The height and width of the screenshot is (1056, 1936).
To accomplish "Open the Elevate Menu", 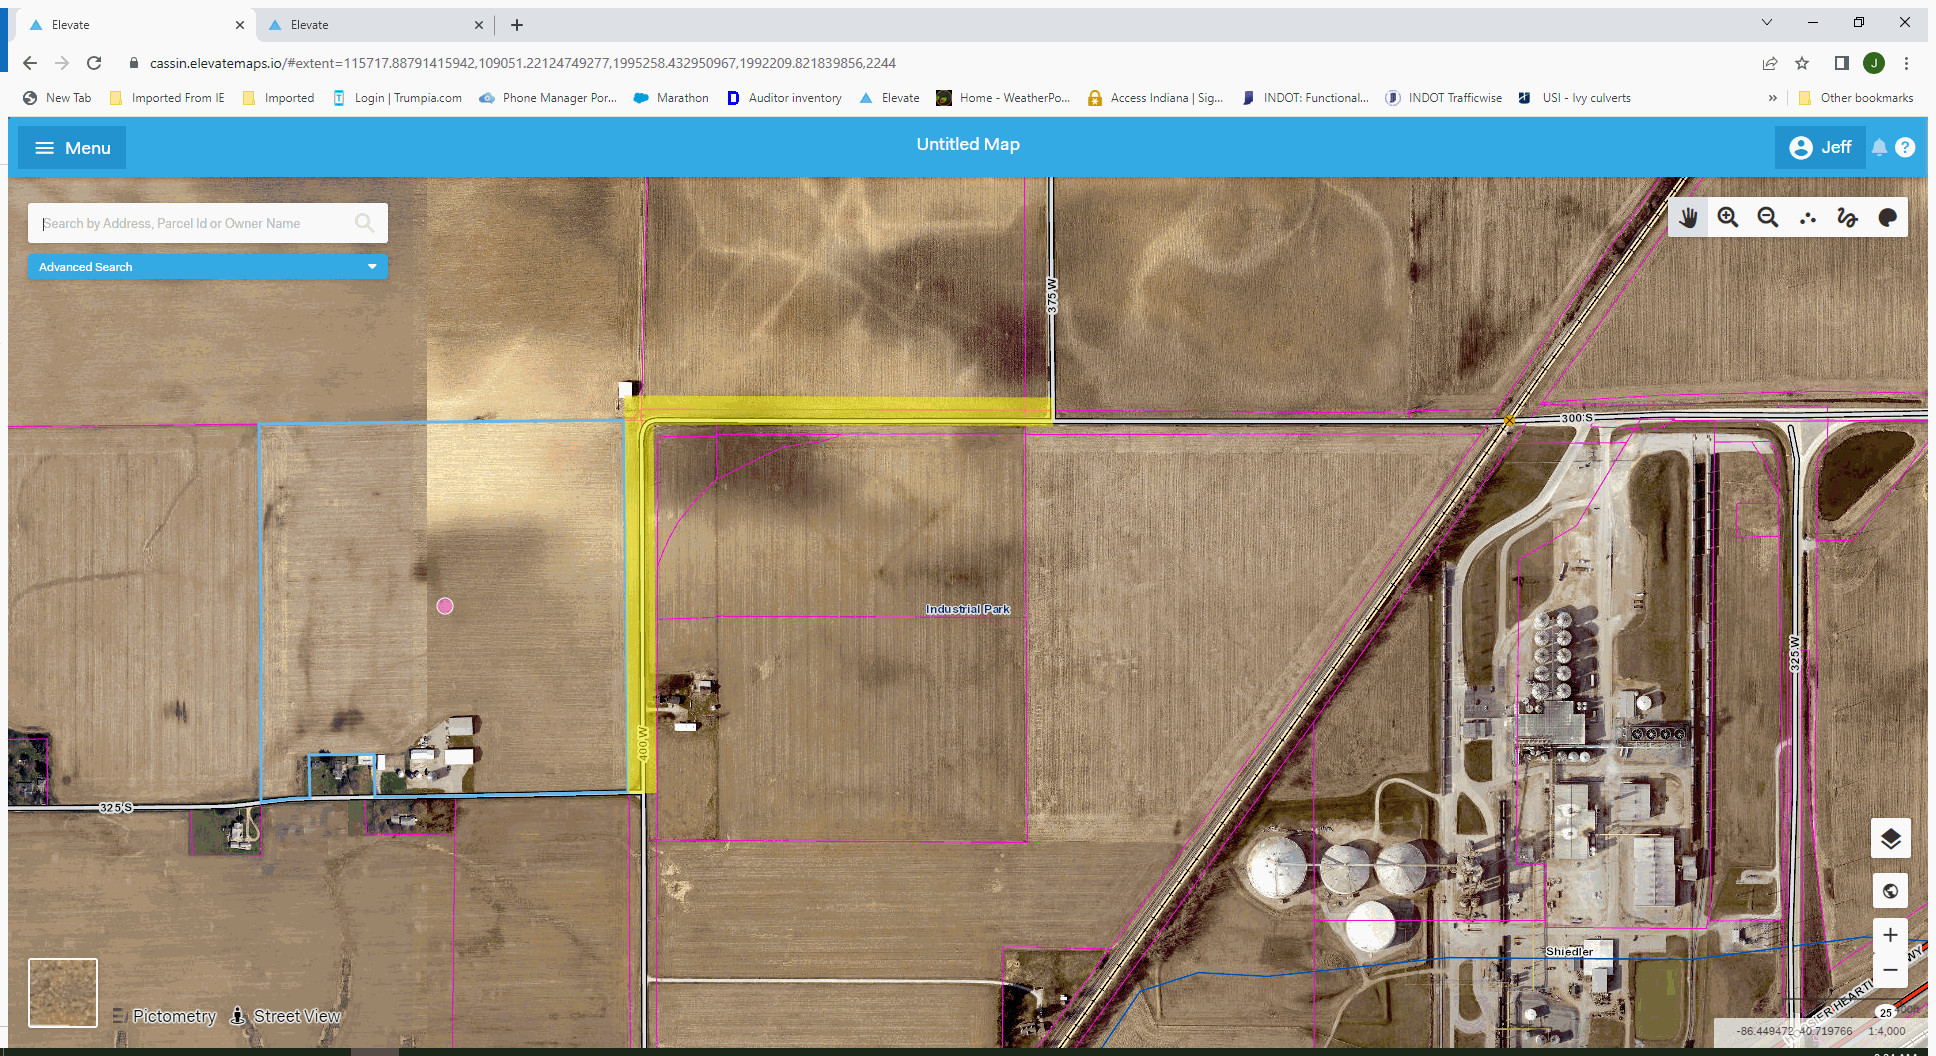I will coord(71,147).
